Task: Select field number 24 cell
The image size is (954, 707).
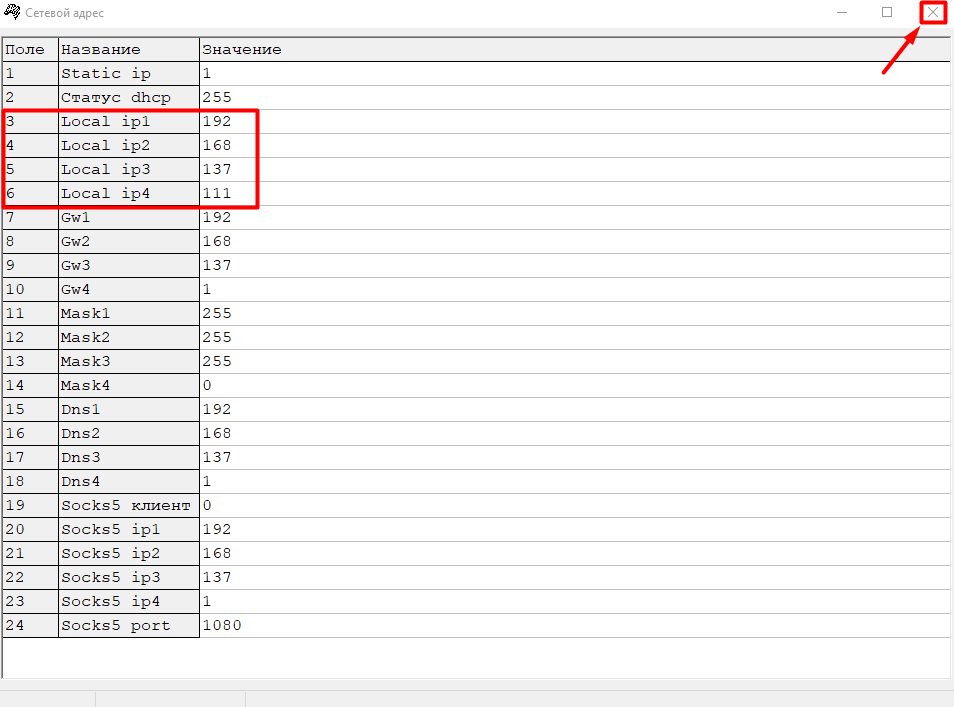Action: pos(30,626)
